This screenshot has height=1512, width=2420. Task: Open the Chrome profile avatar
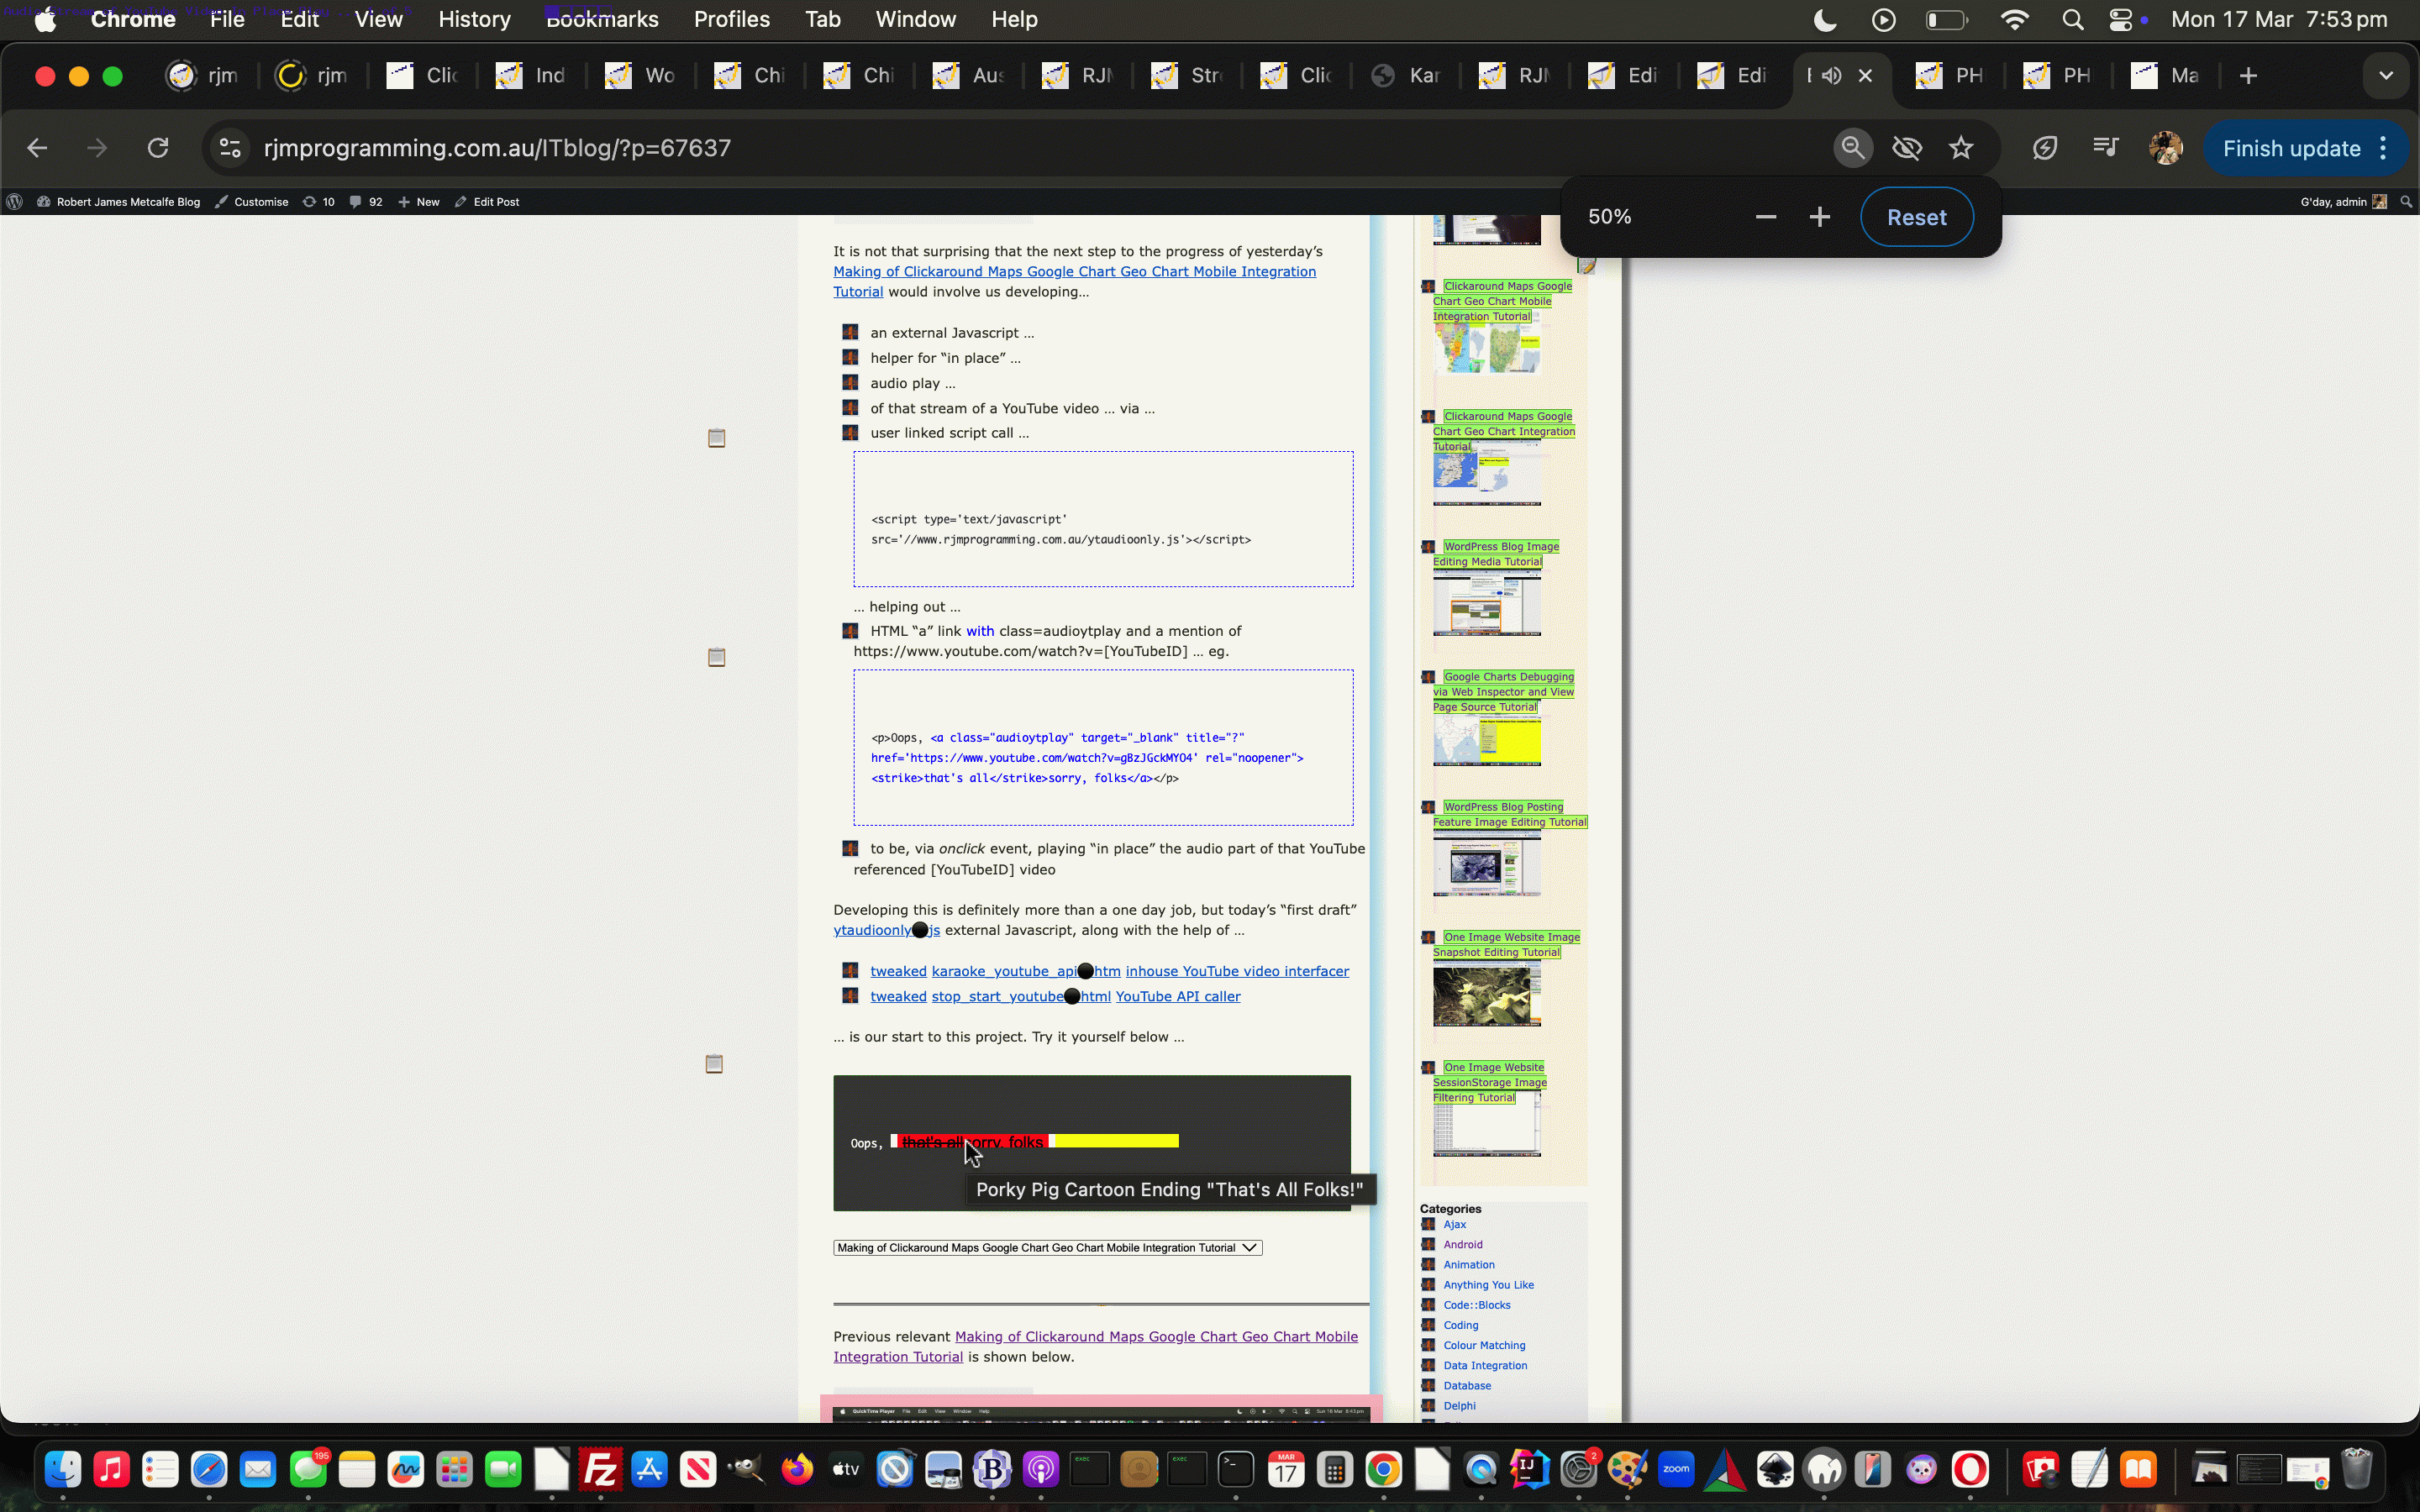click(x=2165, y=148)
